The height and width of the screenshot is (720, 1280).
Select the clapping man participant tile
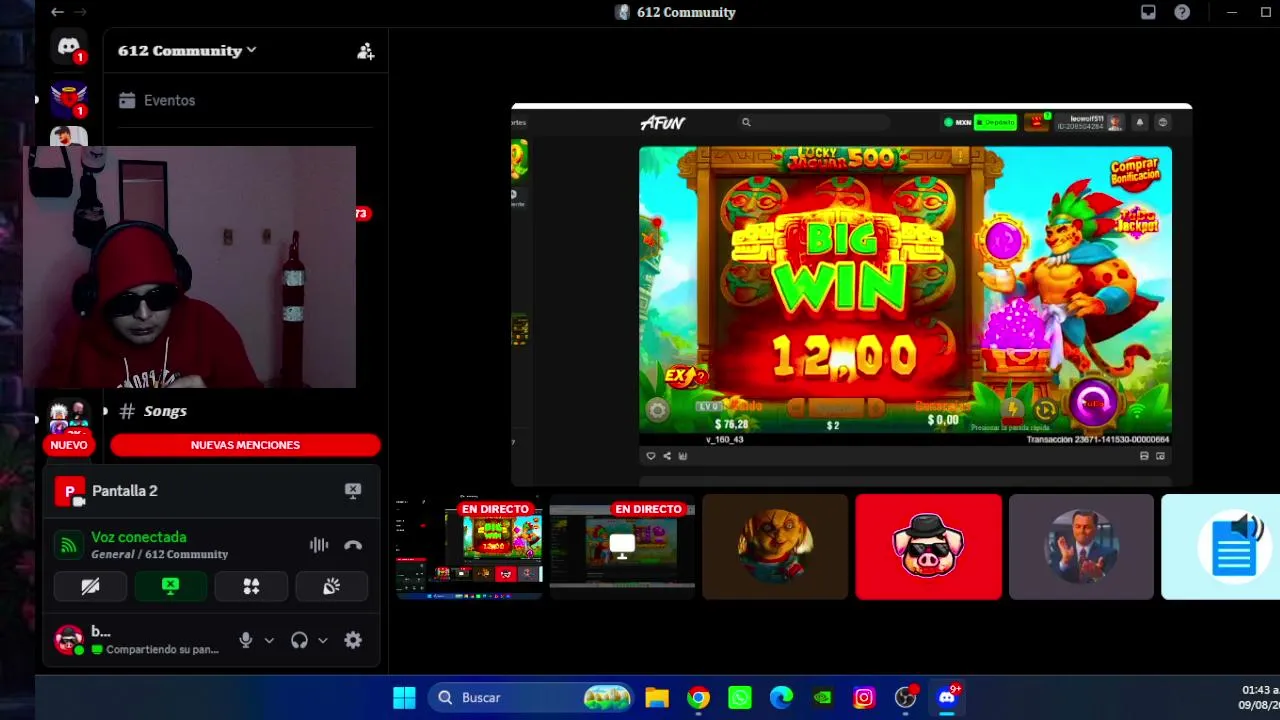(x=1081, y=547)
